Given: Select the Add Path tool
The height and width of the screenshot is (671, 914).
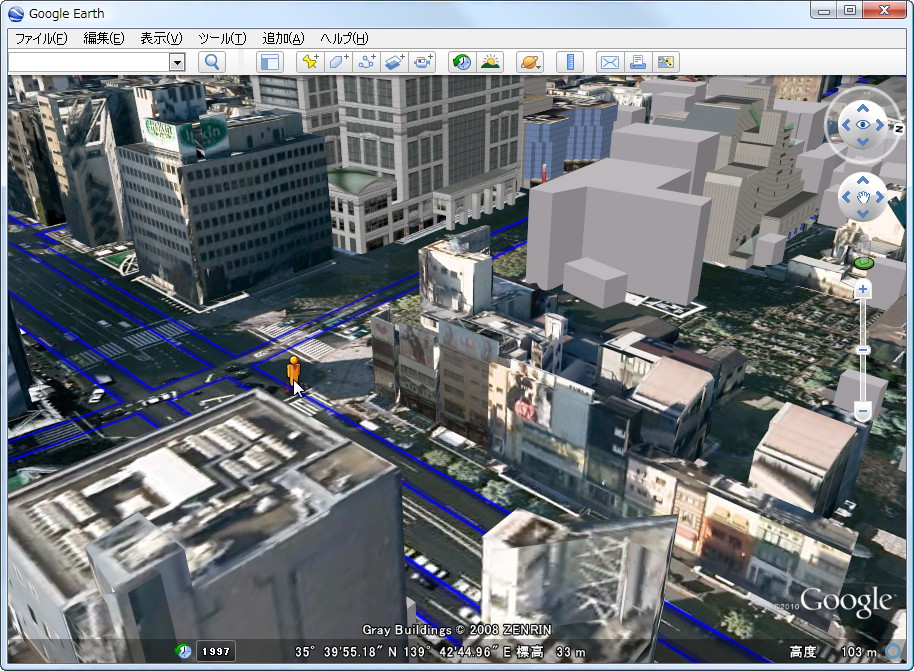Looking at the screenshot, I should click(x=367, y=61).
